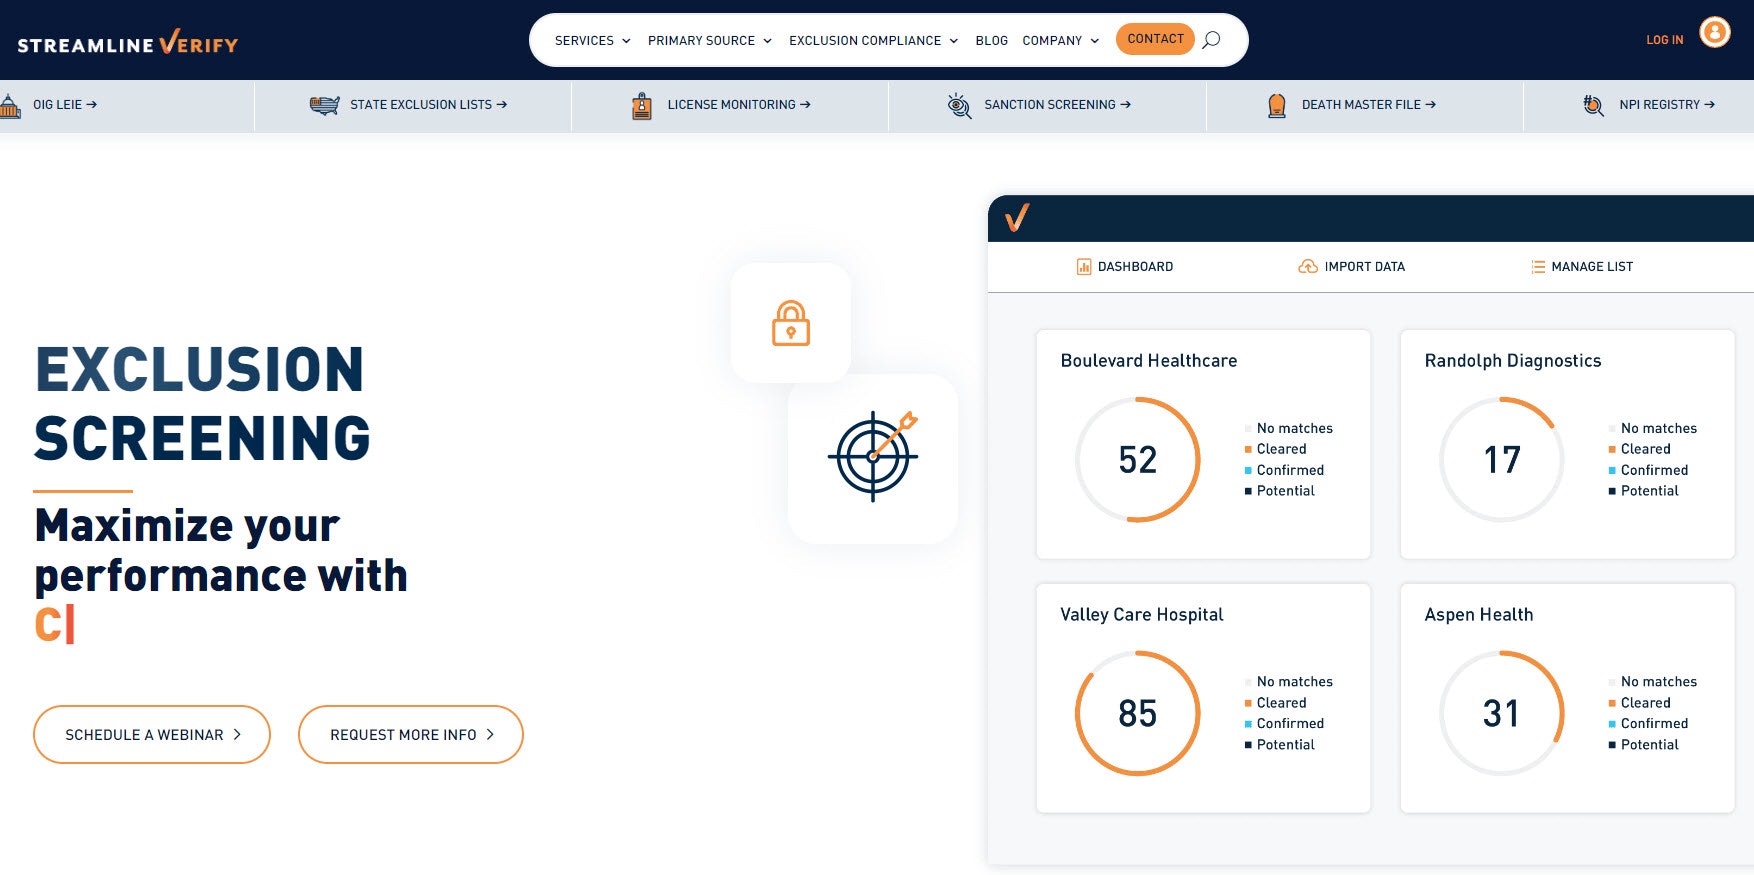
Task: Select the Import Data tab
Action: pos(1351,267)
